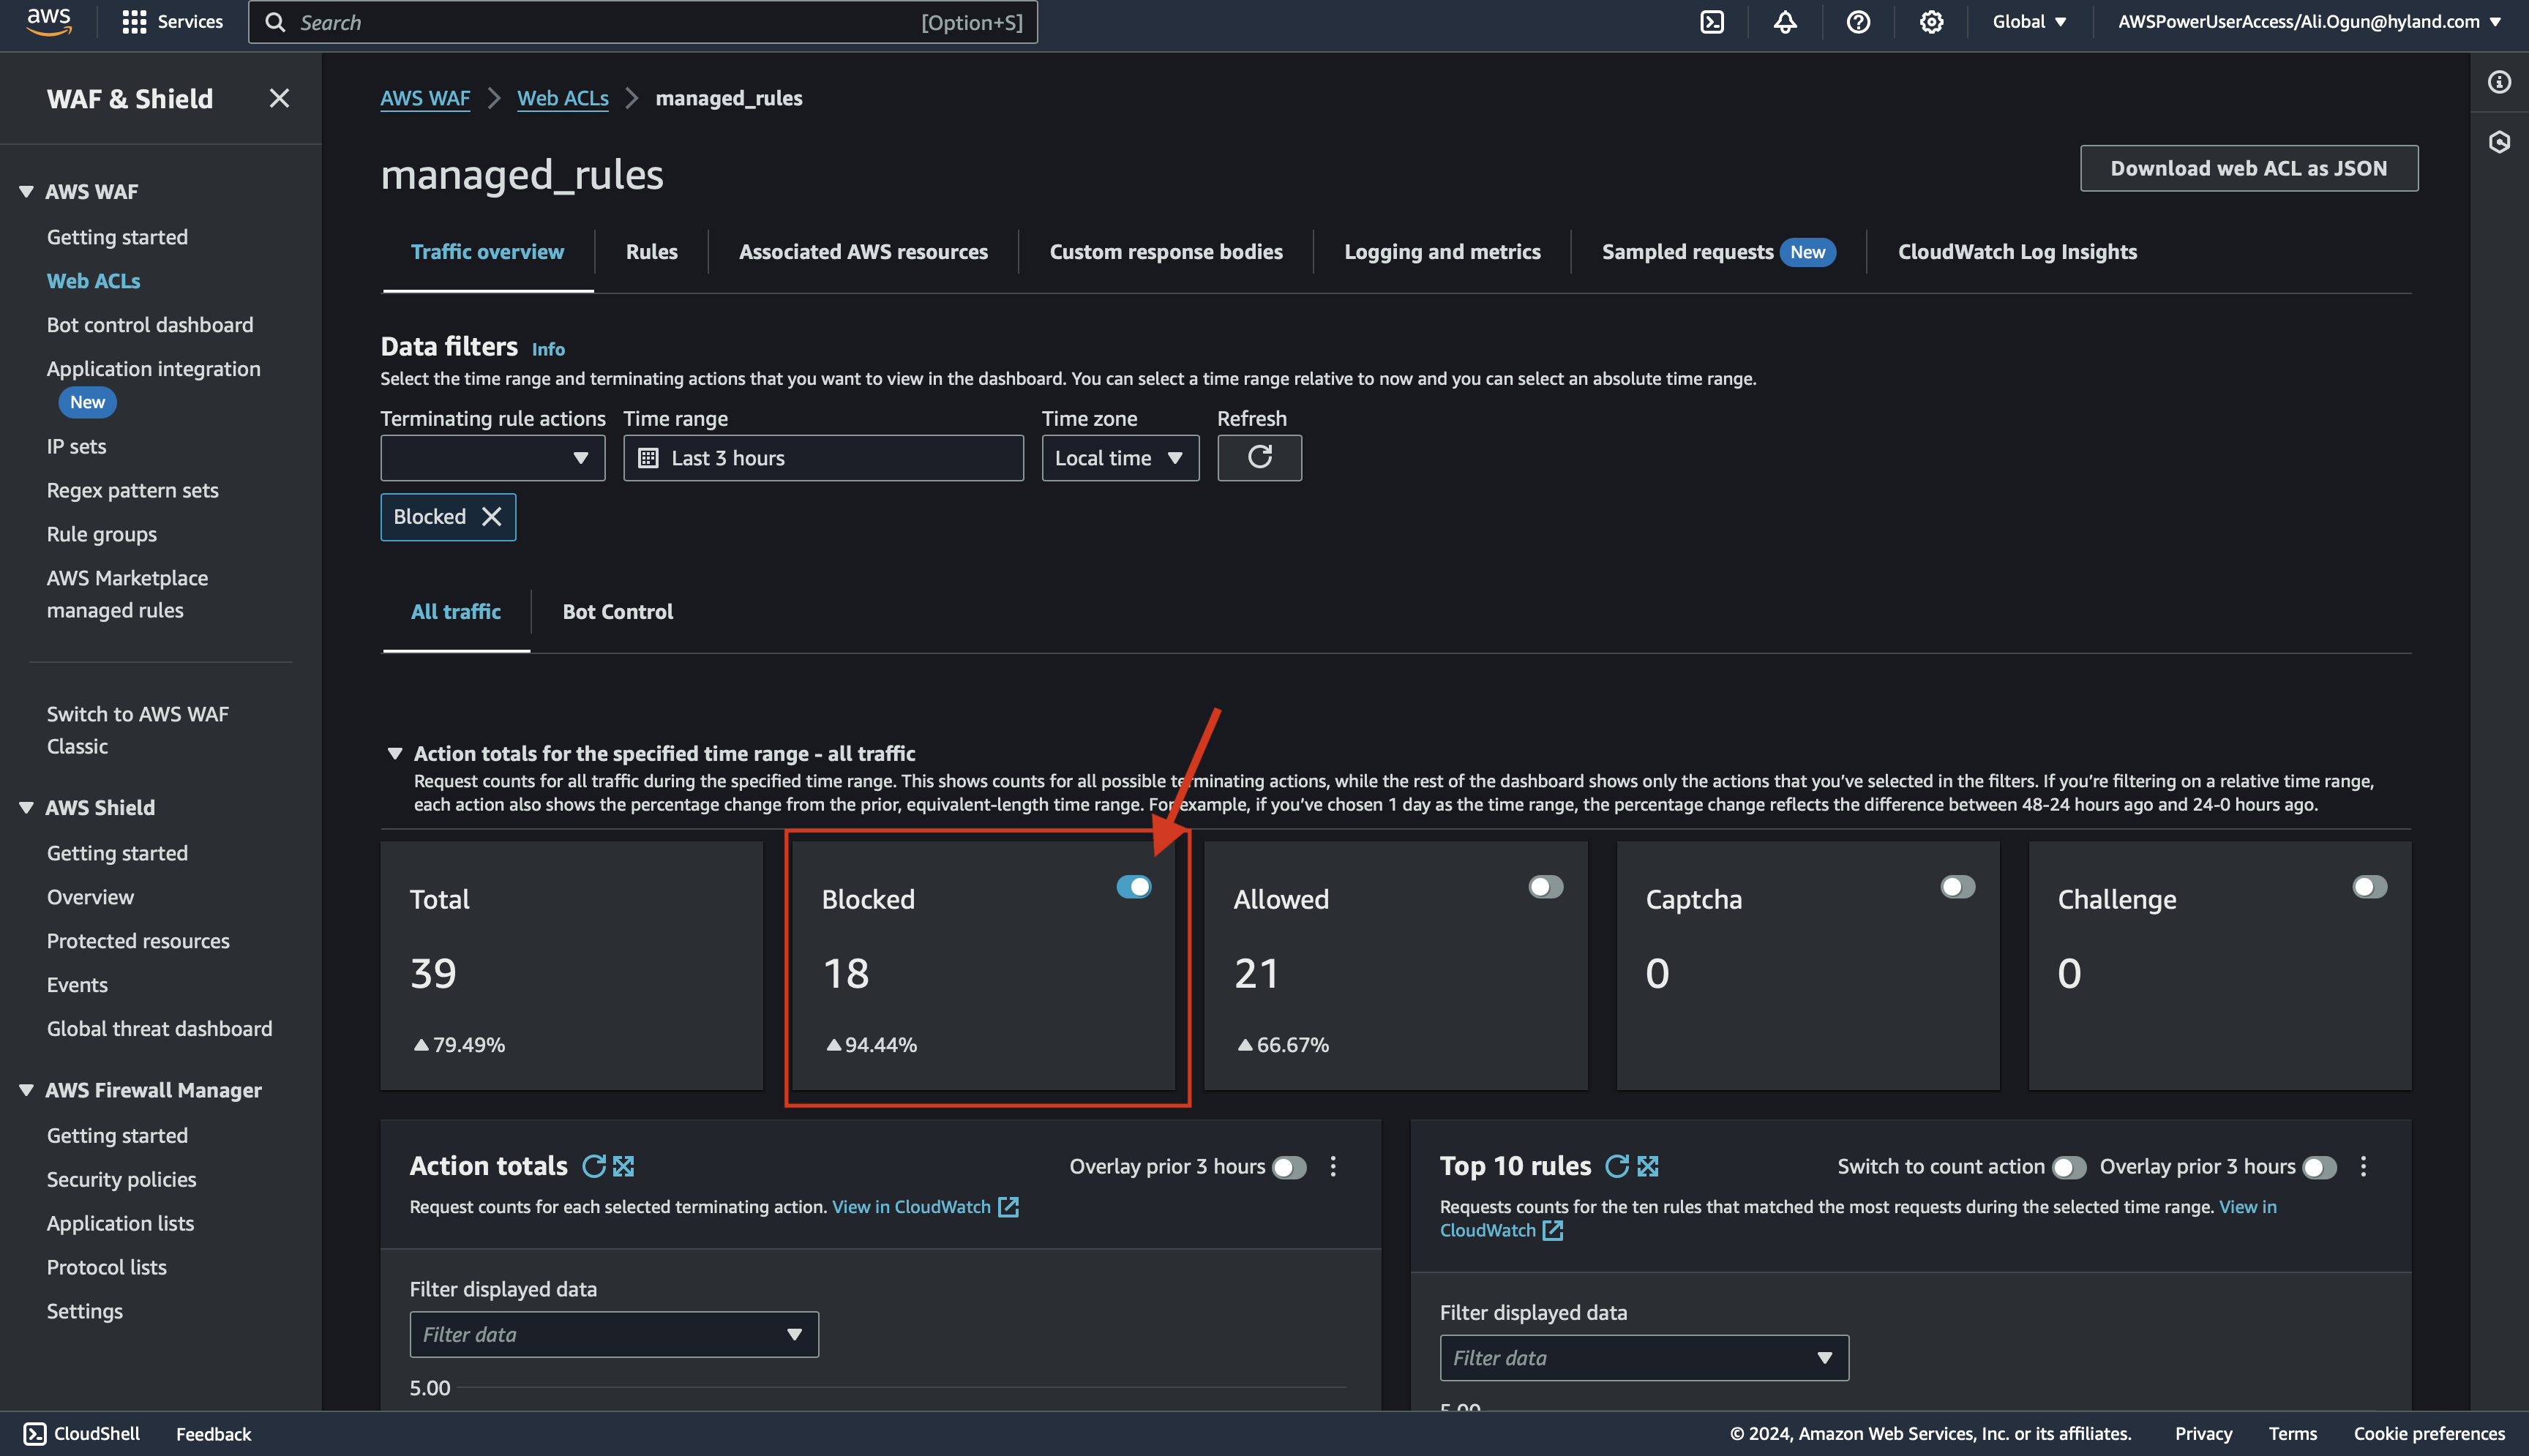Open the Action totals three-dot menu

click(1333, 1166)
